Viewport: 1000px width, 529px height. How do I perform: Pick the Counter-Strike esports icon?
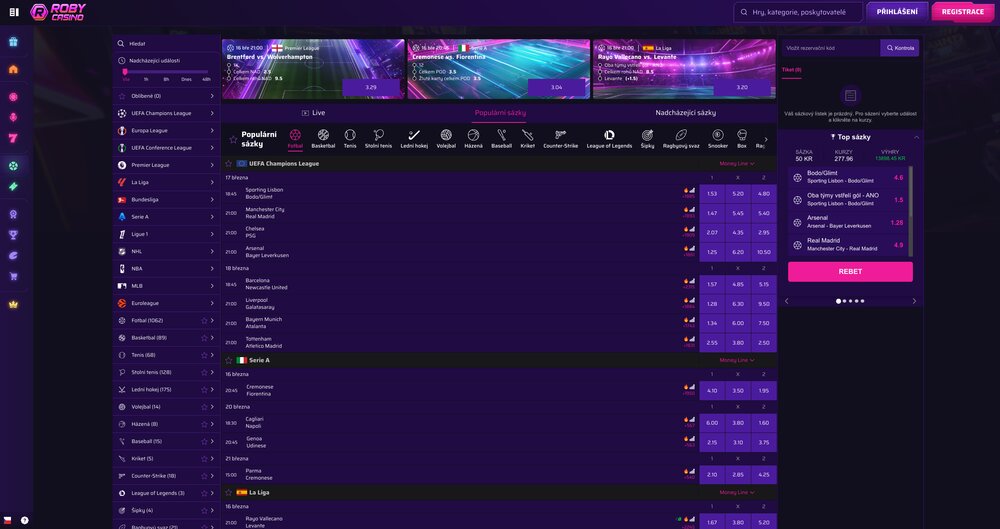tap(563, 134)
